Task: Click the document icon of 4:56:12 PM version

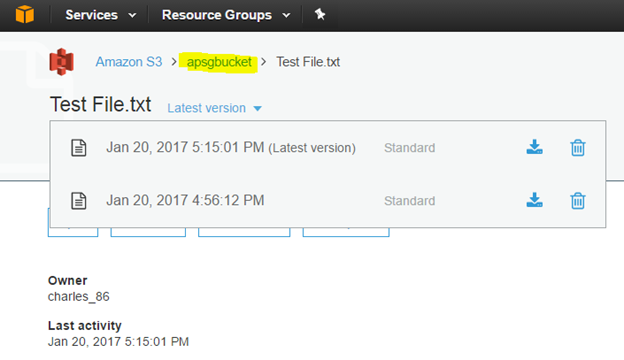Action: tap(78, 200)
